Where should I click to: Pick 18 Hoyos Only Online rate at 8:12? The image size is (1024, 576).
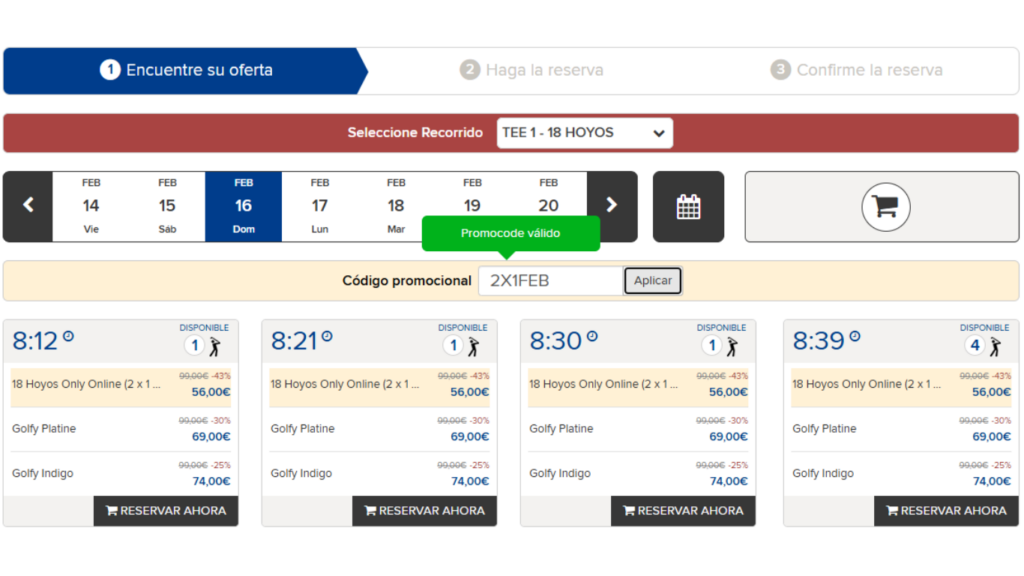click(121, 385)
